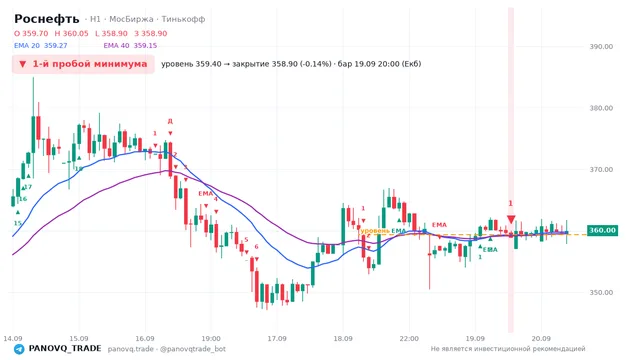Click the 350.00 price axis label

pos(601,293)
